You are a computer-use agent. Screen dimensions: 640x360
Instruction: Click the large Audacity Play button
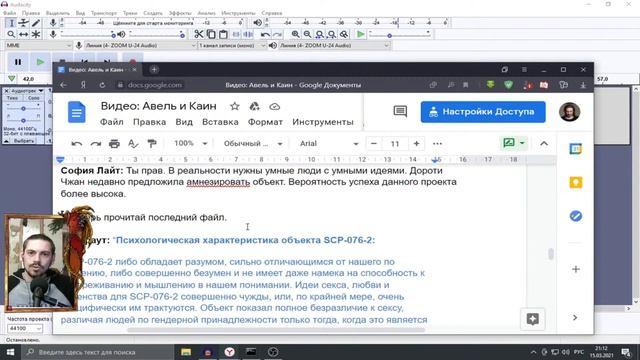40,62
